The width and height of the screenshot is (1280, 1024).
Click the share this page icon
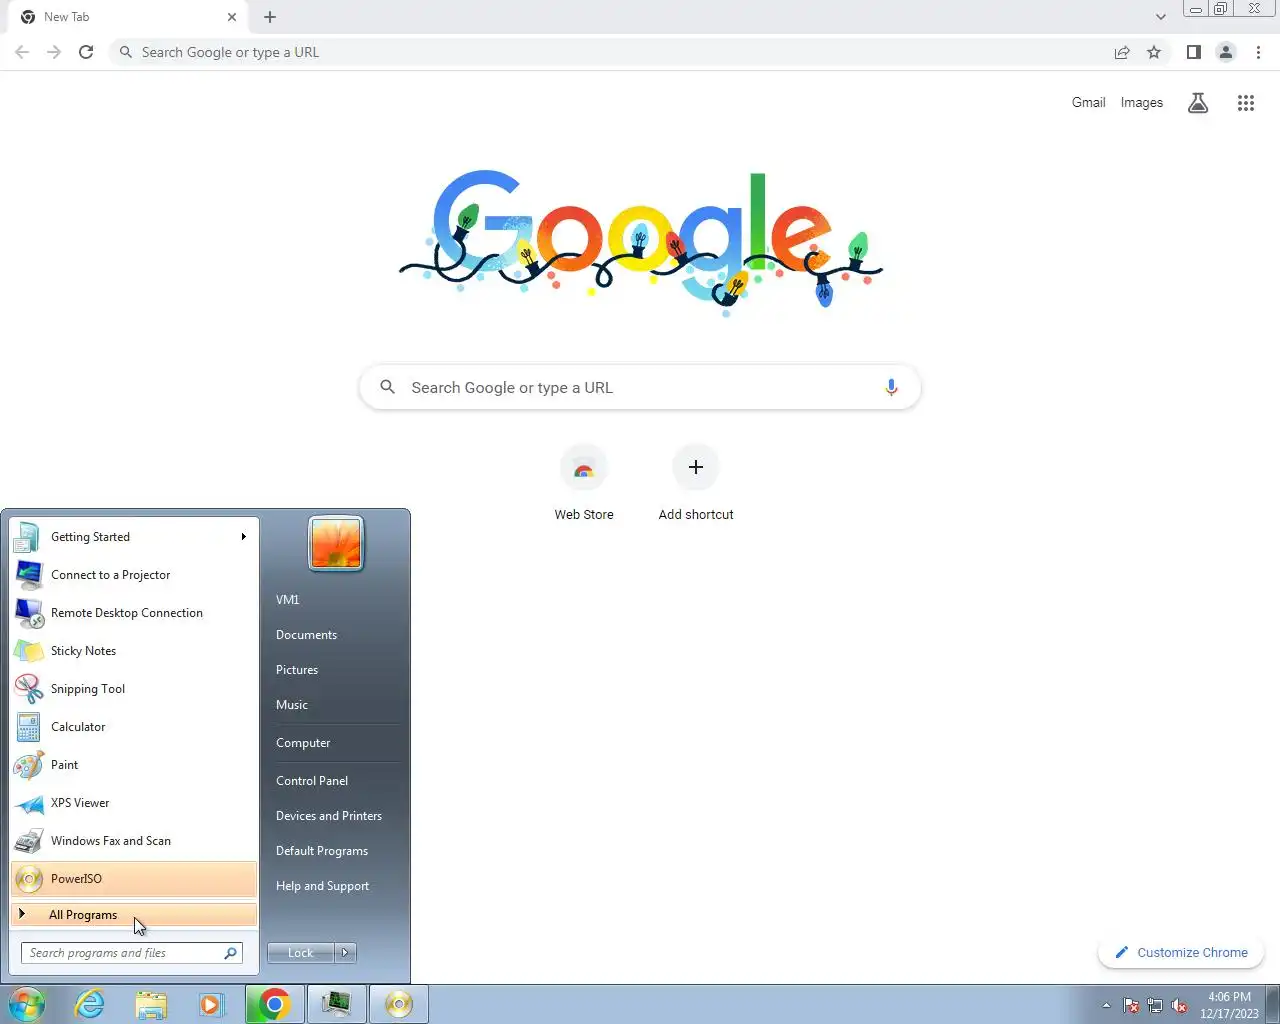(1122, 52)
